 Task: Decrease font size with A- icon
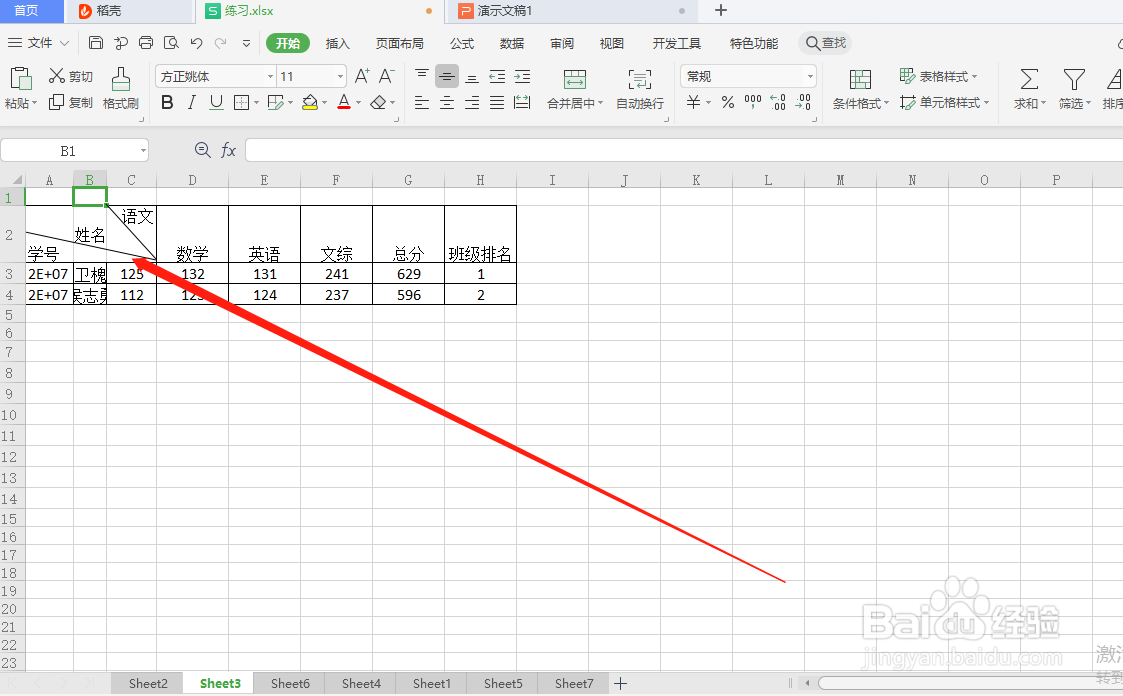pos(387,76)
